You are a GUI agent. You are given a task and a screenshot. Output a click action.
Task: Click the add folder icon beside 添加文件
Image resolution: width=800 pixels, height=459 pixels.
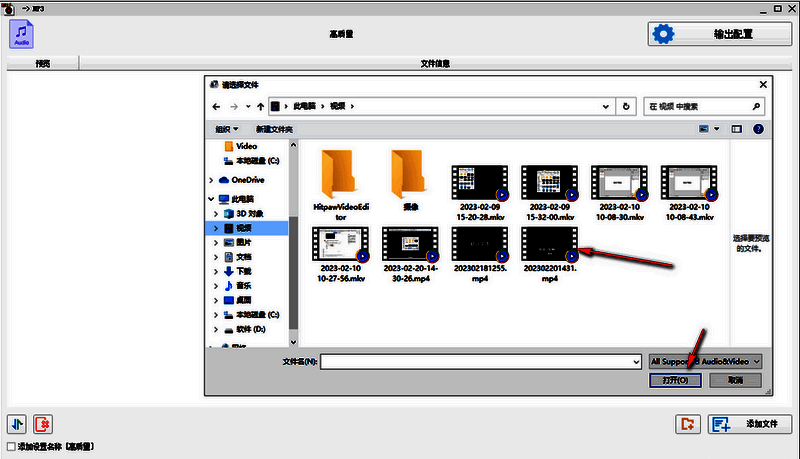[x=686, y=424]
